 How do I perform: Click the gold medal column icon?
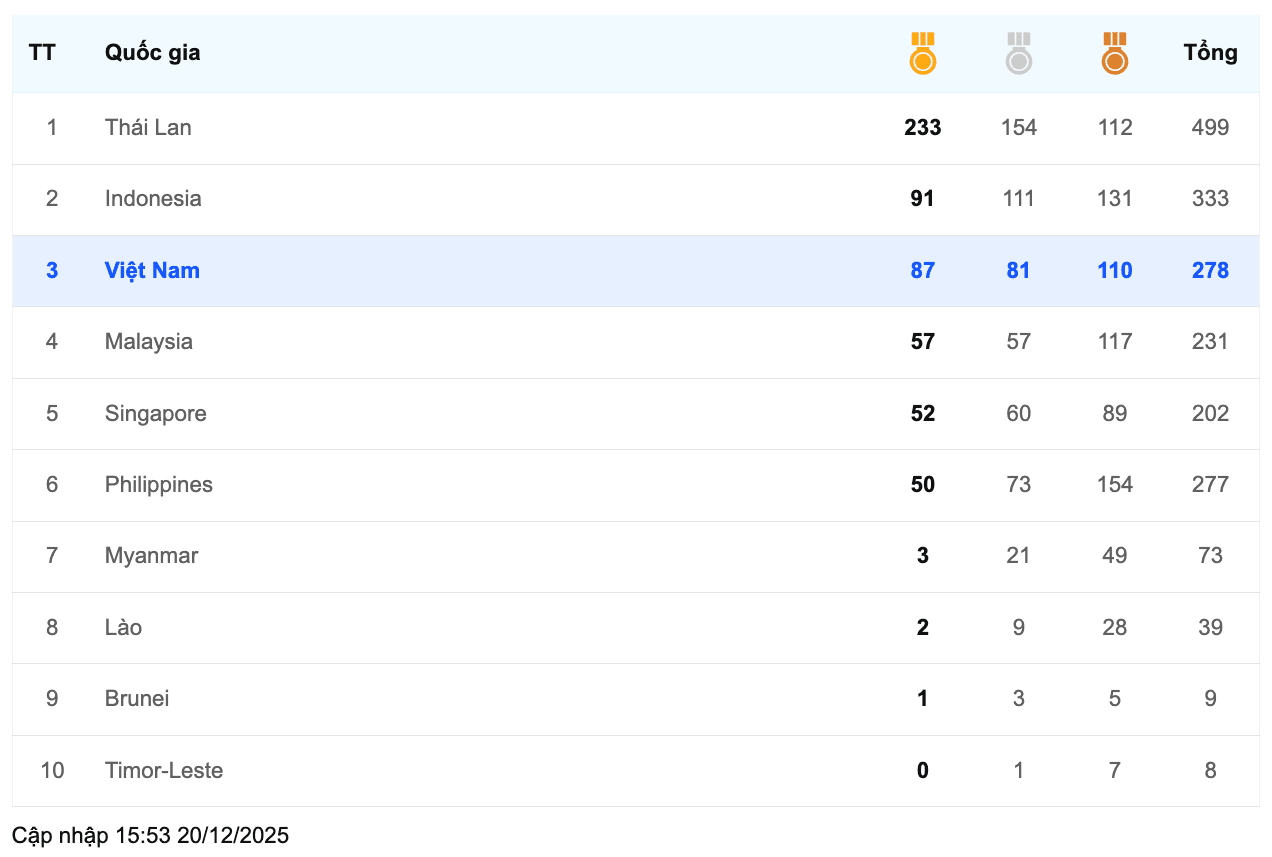(922, 53)
